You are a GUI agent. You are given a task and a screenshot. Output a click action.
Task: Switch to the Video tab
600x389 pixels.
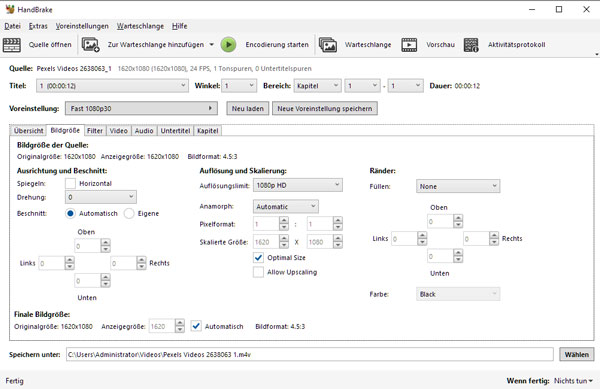119,131
